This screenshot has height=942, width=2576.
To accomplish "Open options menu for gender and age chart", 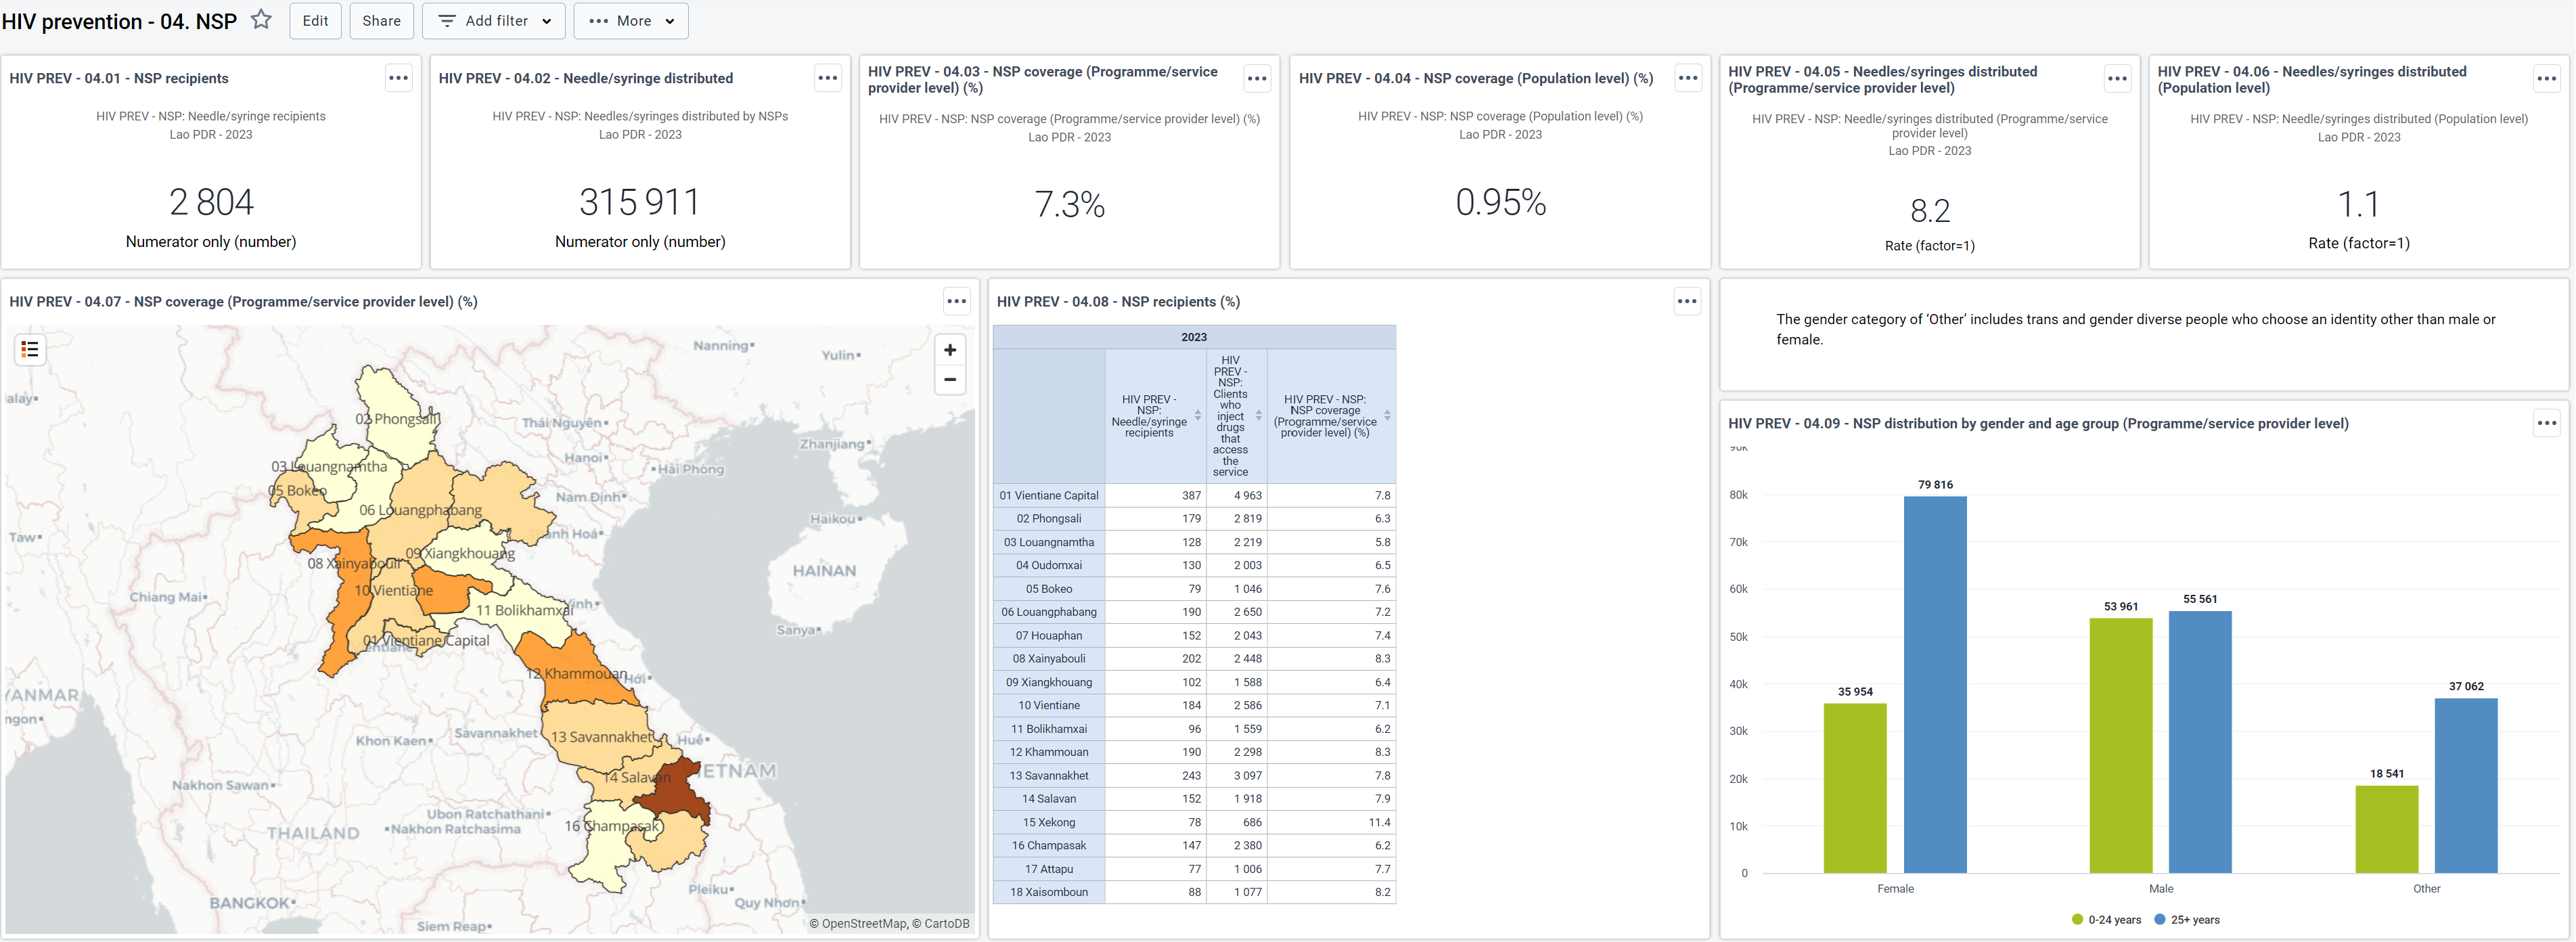I will (x=2547, y=423).
